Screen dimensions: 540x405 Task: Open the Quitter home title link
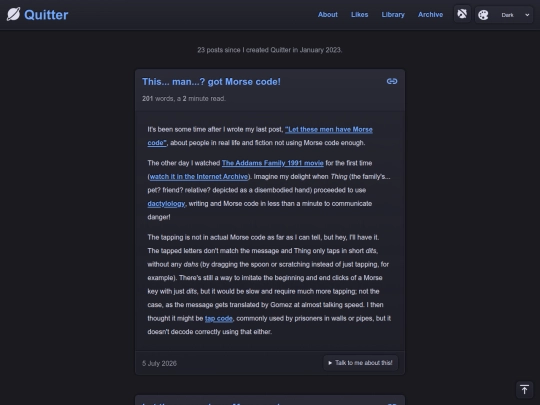(46, 15)
